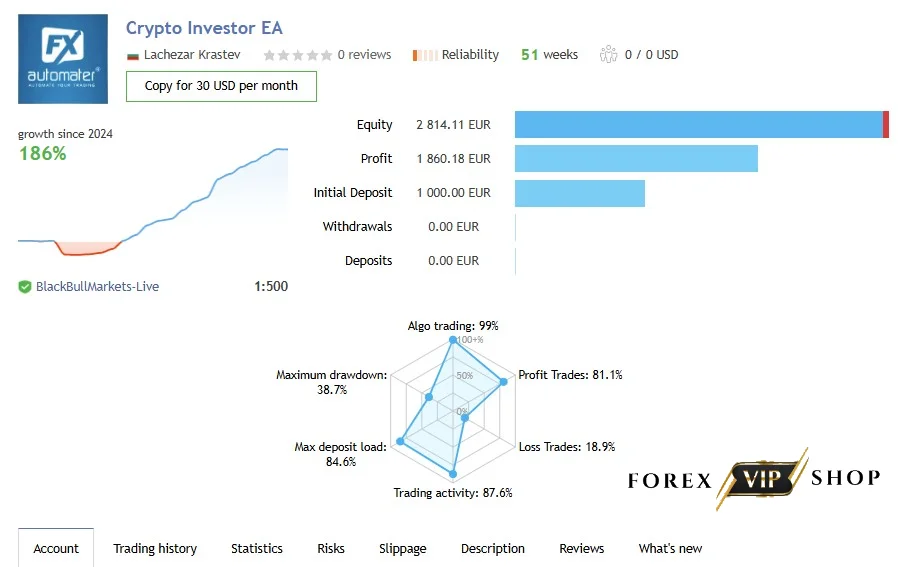The image size is (898, 567).
Task: Open the Reviews tab
Action: click(582, 548)
